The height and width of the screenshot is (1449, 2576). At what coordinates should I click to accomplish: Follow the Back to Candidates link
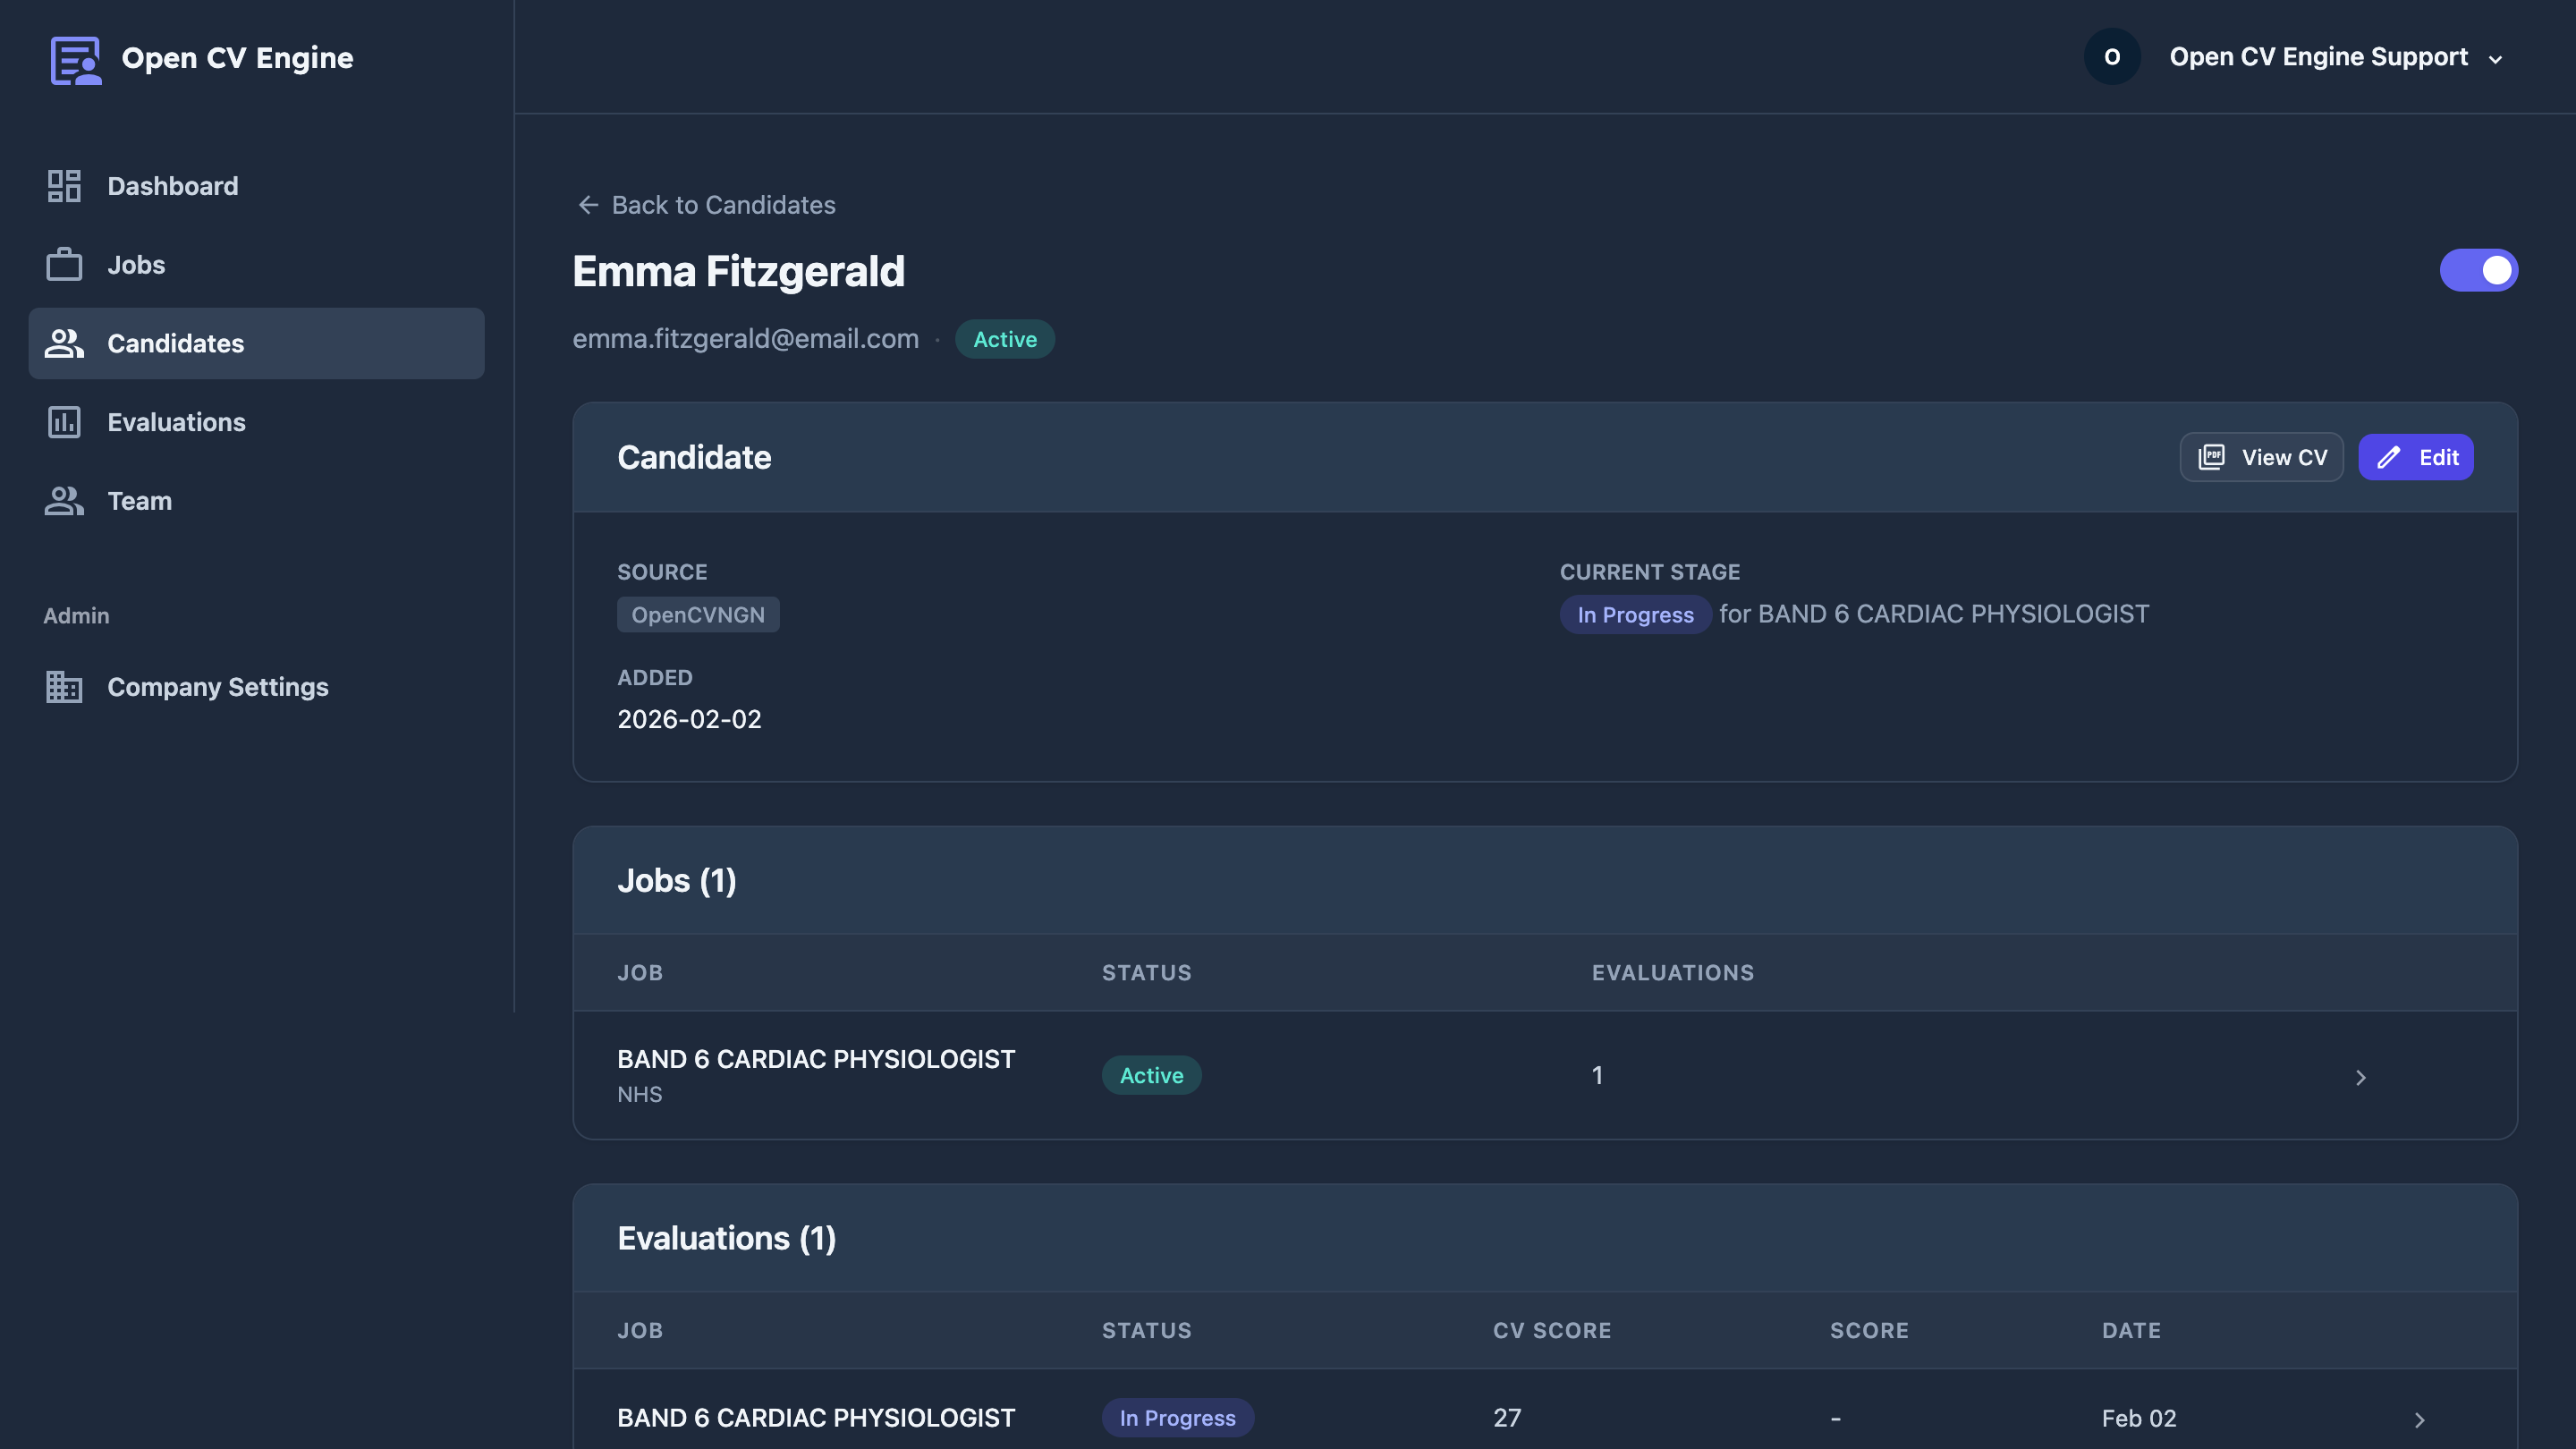click(x=722, y=205)
